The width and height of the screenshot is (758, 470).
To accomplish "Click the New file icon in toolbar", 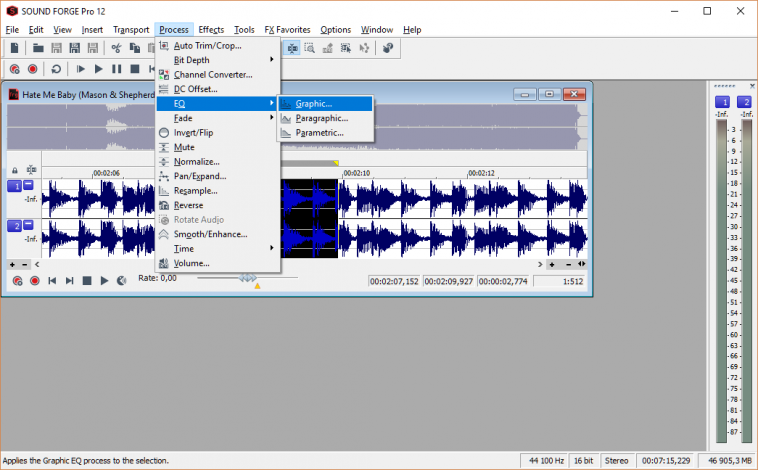I will [14, 47].
